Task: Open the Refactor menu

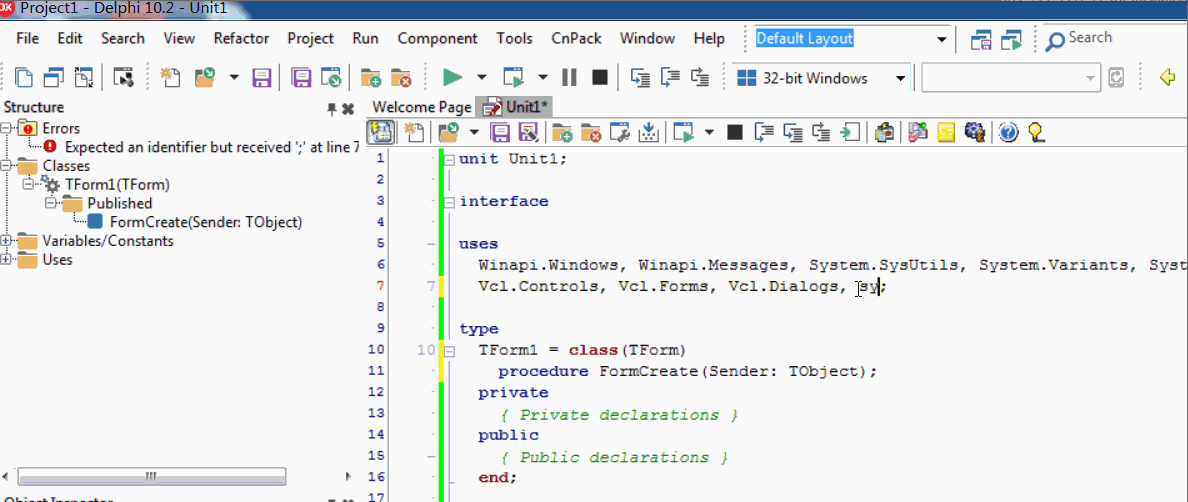Action: tap(241, 39)
